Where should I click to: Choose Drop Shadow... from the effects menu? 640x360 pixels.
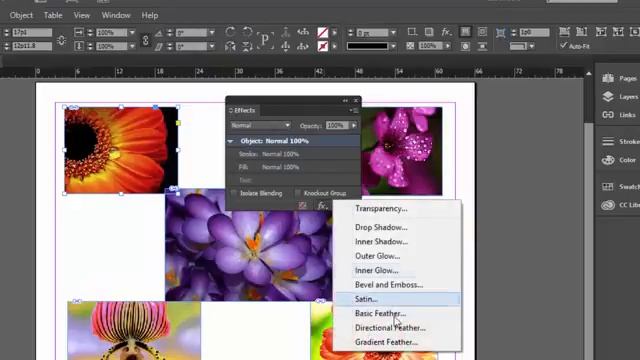[x=381, y=227]
